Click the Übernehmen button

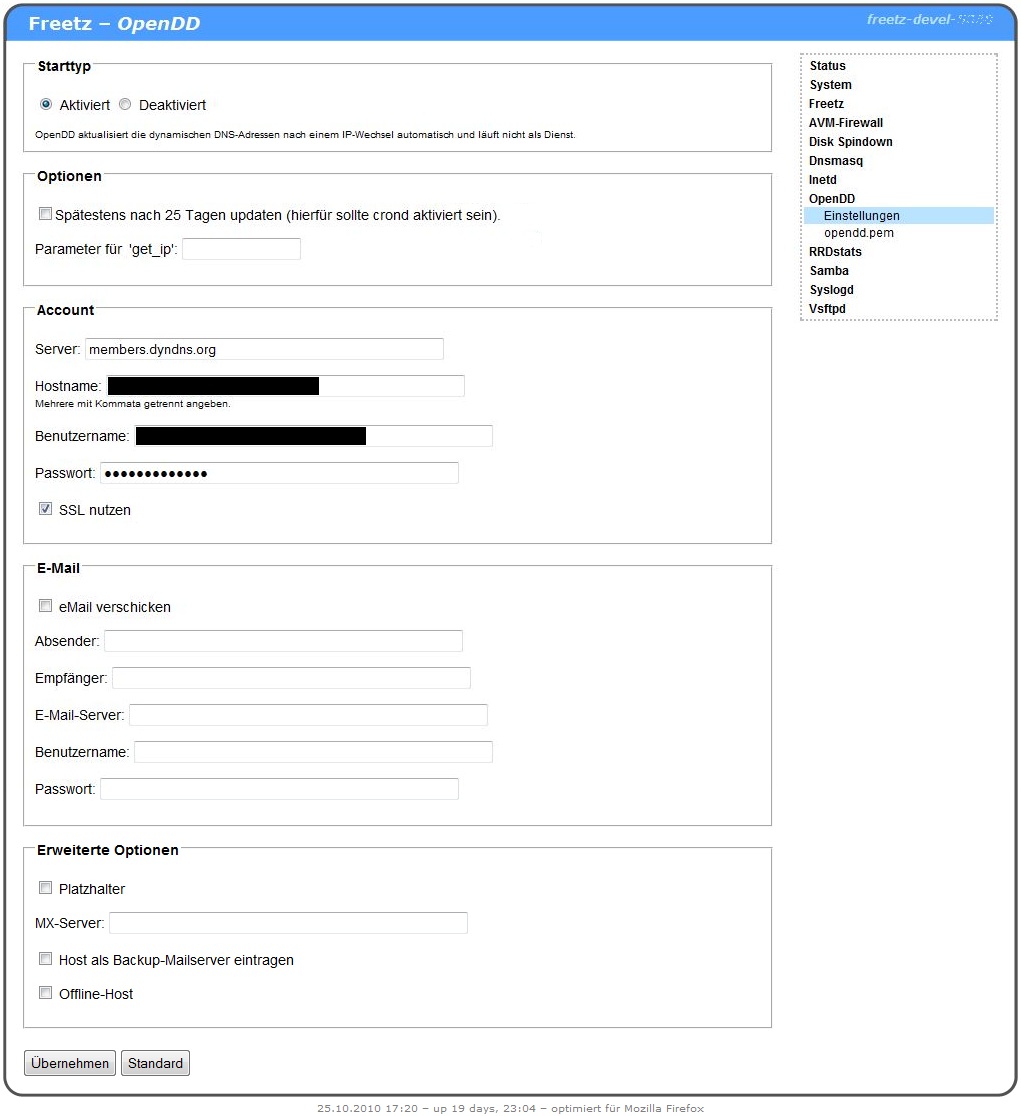tap(70, 1063)
